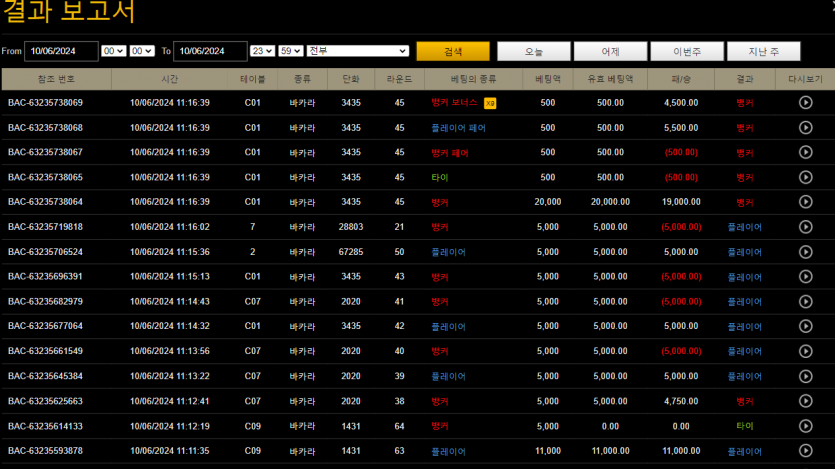Click shoe number 28803
This screenshot has width=835, height=469.
[x=351, y=227]
